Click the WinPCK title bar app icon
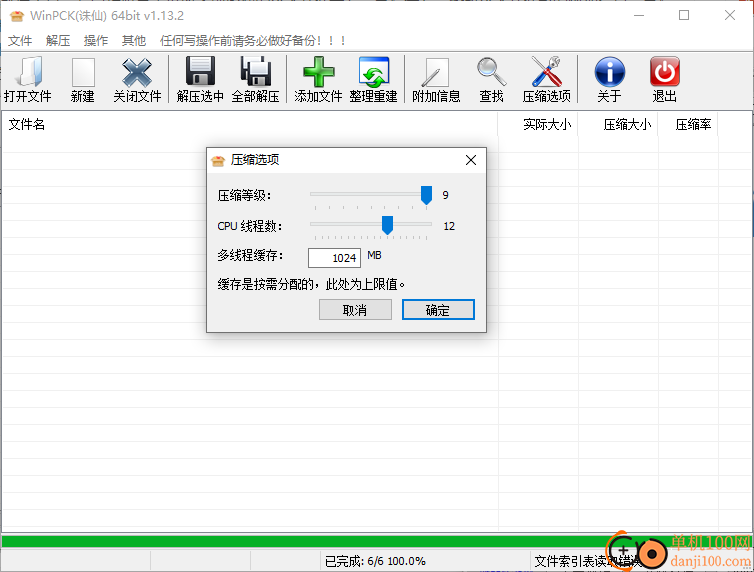This screenshot has width=754, height=572. coord(17,16)
